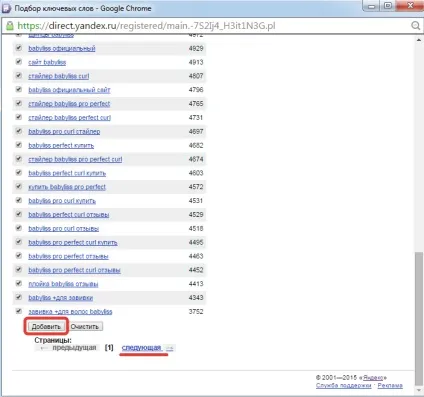Click impressions value '4572'

click(196, 187)
